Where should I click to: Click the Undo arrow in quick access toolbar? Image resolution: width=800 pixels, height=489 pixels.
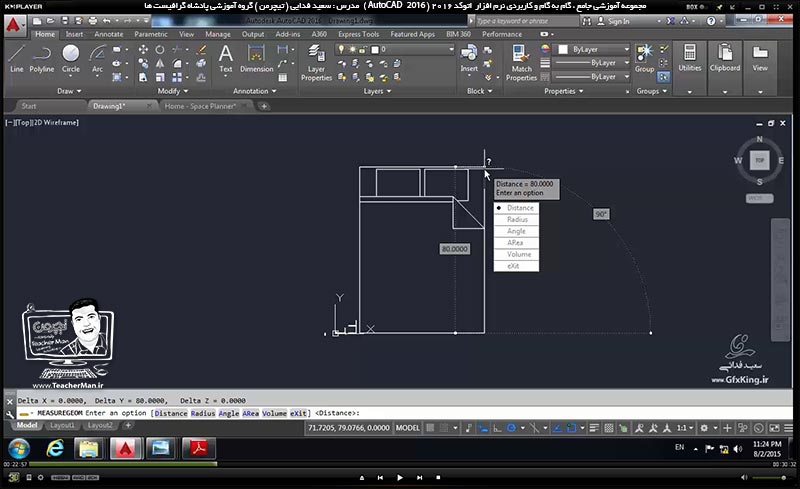[x=106, y=21]
